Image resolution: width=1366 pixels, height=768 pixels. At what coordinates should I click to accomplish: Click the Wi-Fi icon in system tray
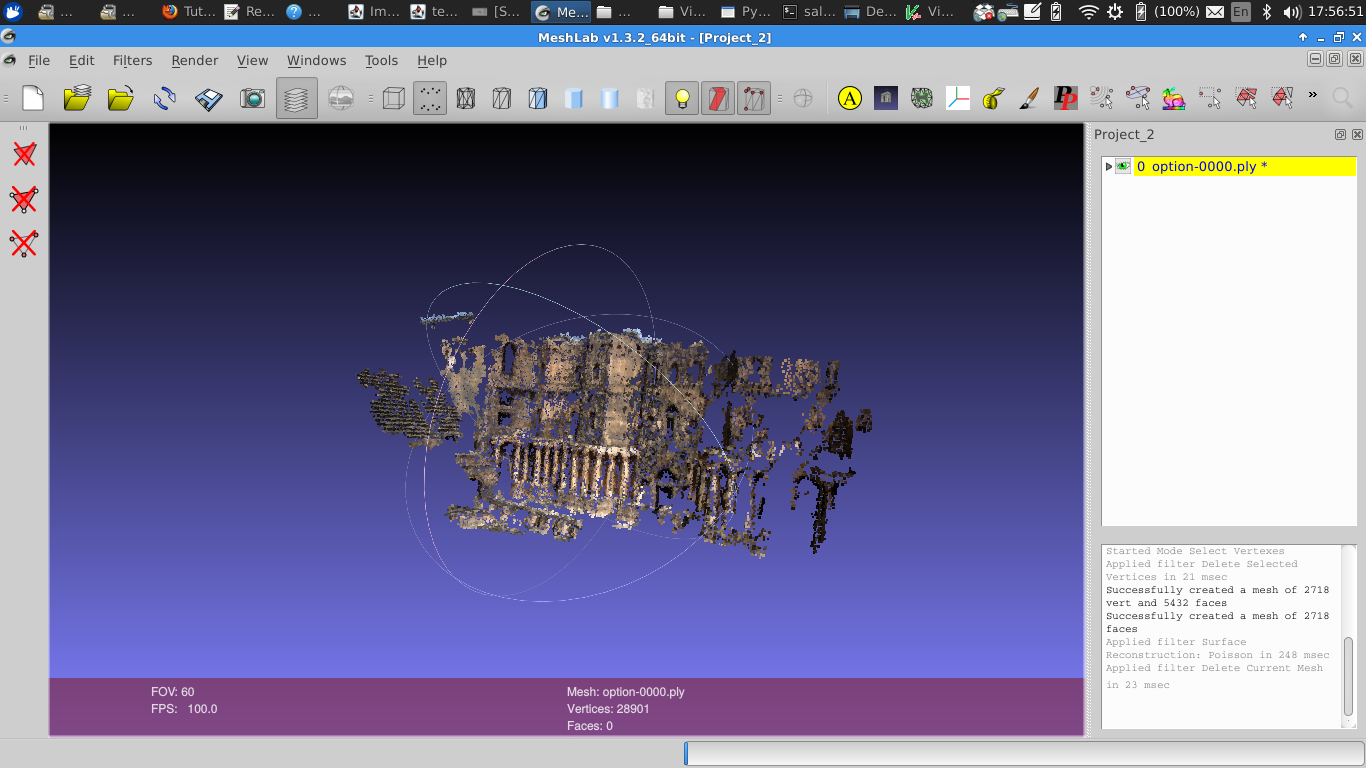1088,12
